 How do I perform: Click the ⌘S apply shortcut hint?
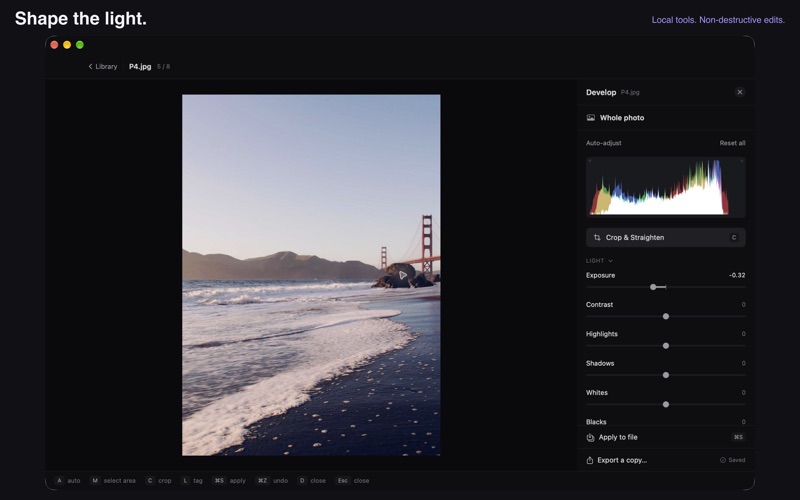point(229,481)
